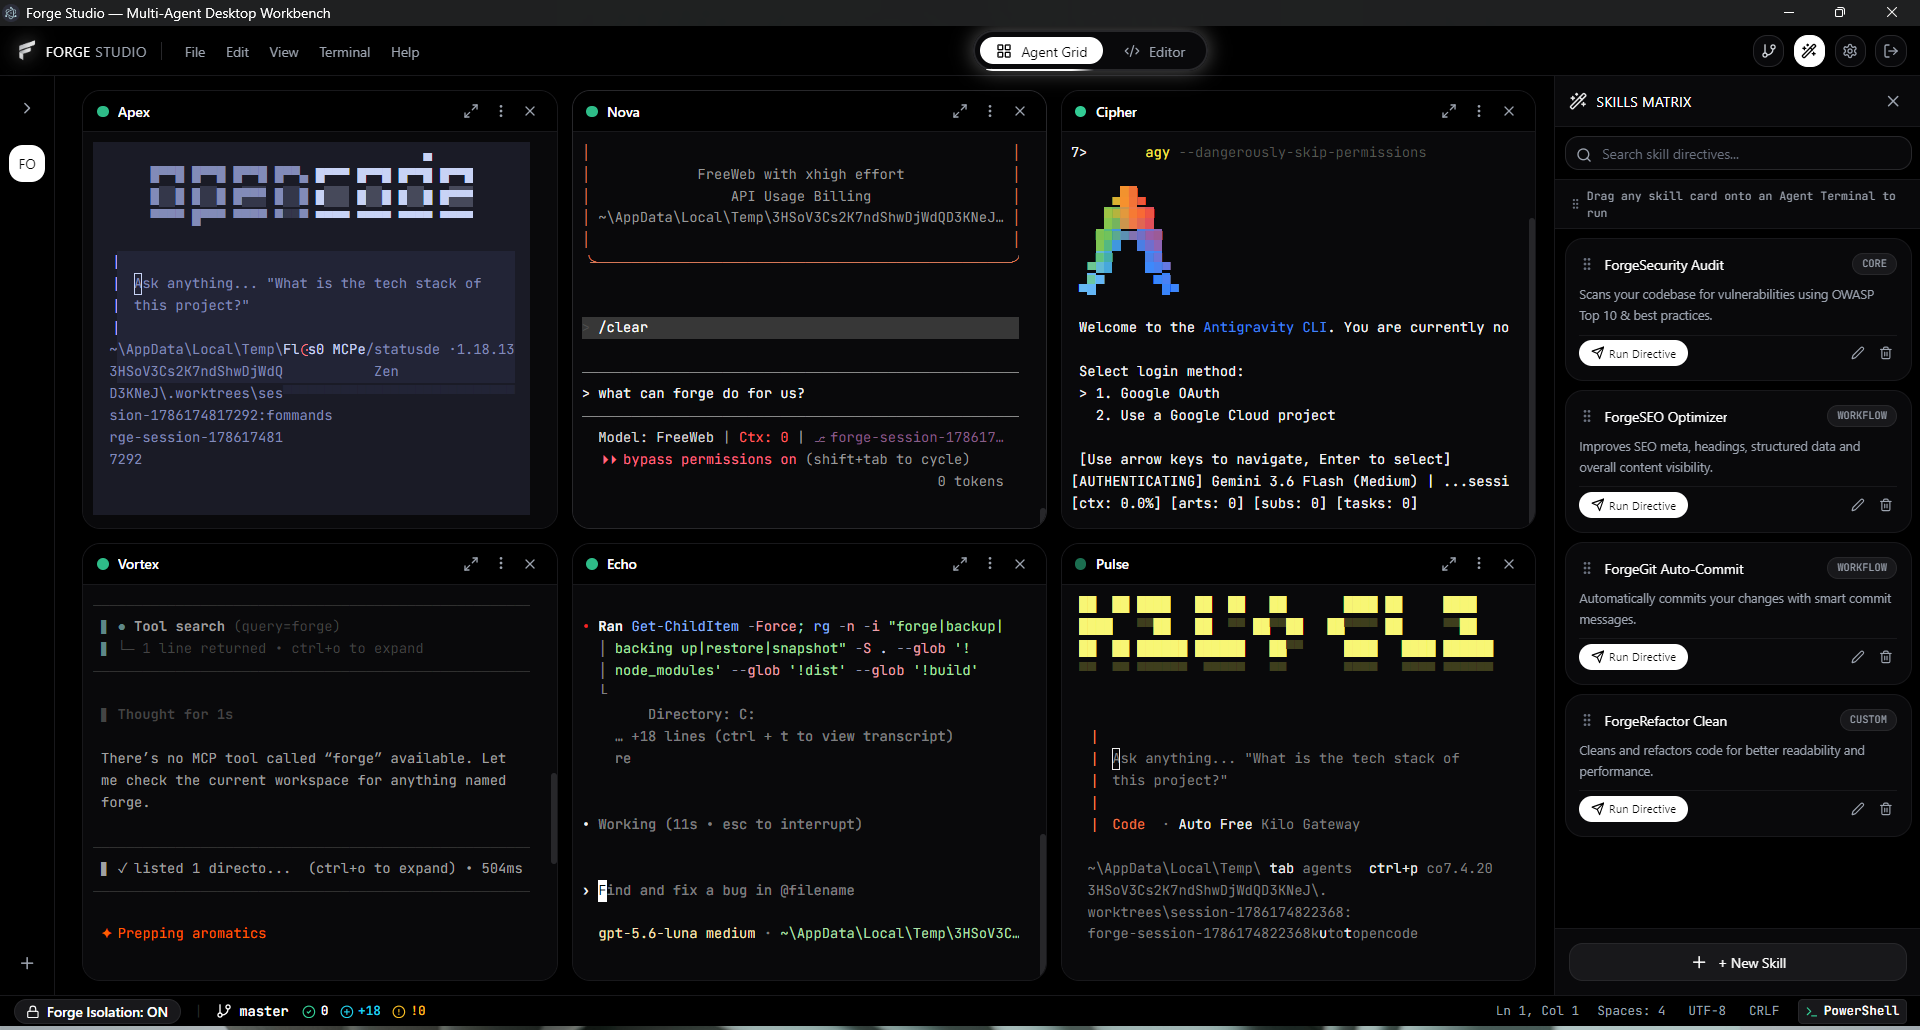
Task: Run the ForgeSEO Optimizer directive
Action: tap(1633, 505)
